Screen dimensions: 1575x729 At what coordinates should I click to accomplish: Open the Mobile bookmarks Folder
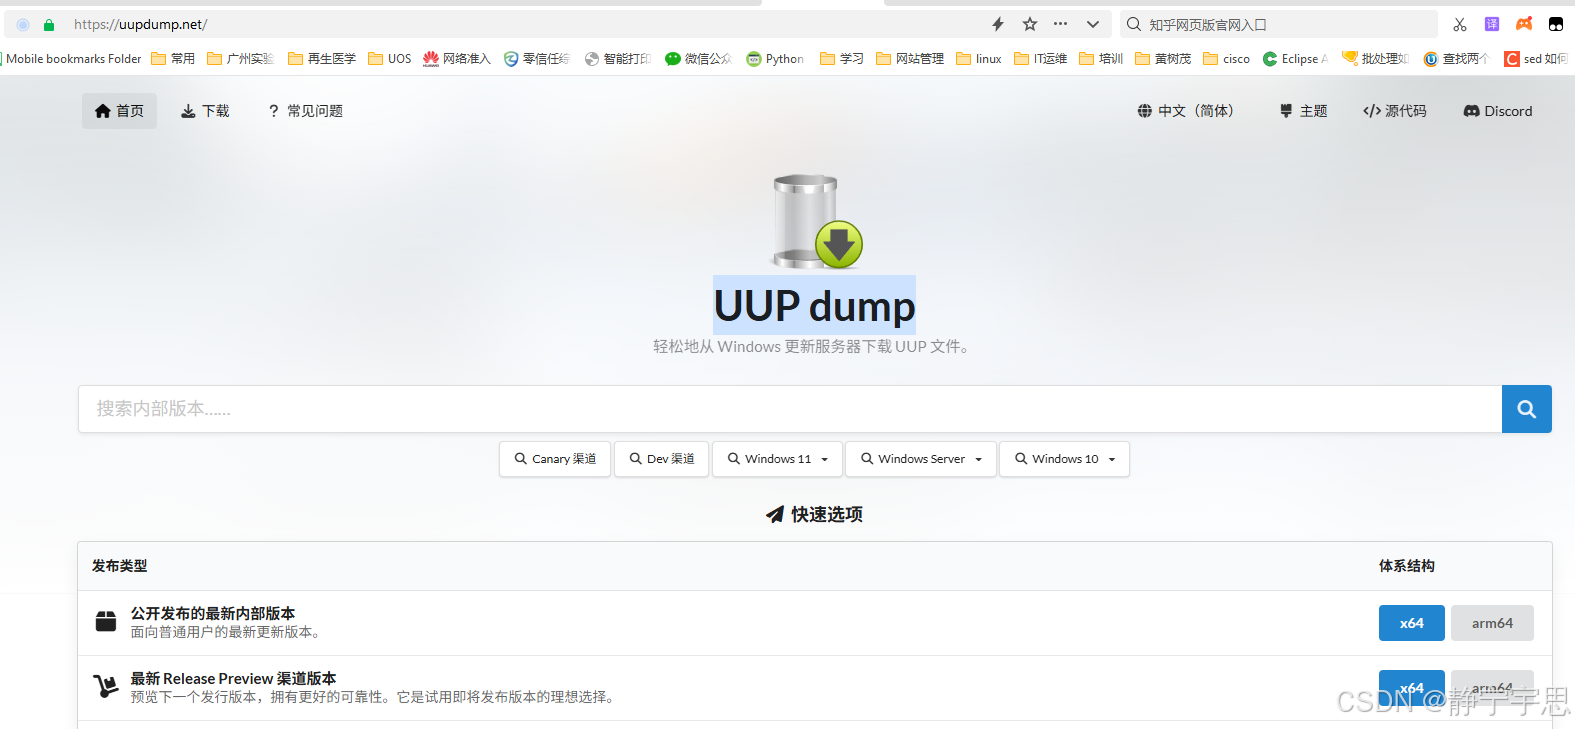[72, 59]
